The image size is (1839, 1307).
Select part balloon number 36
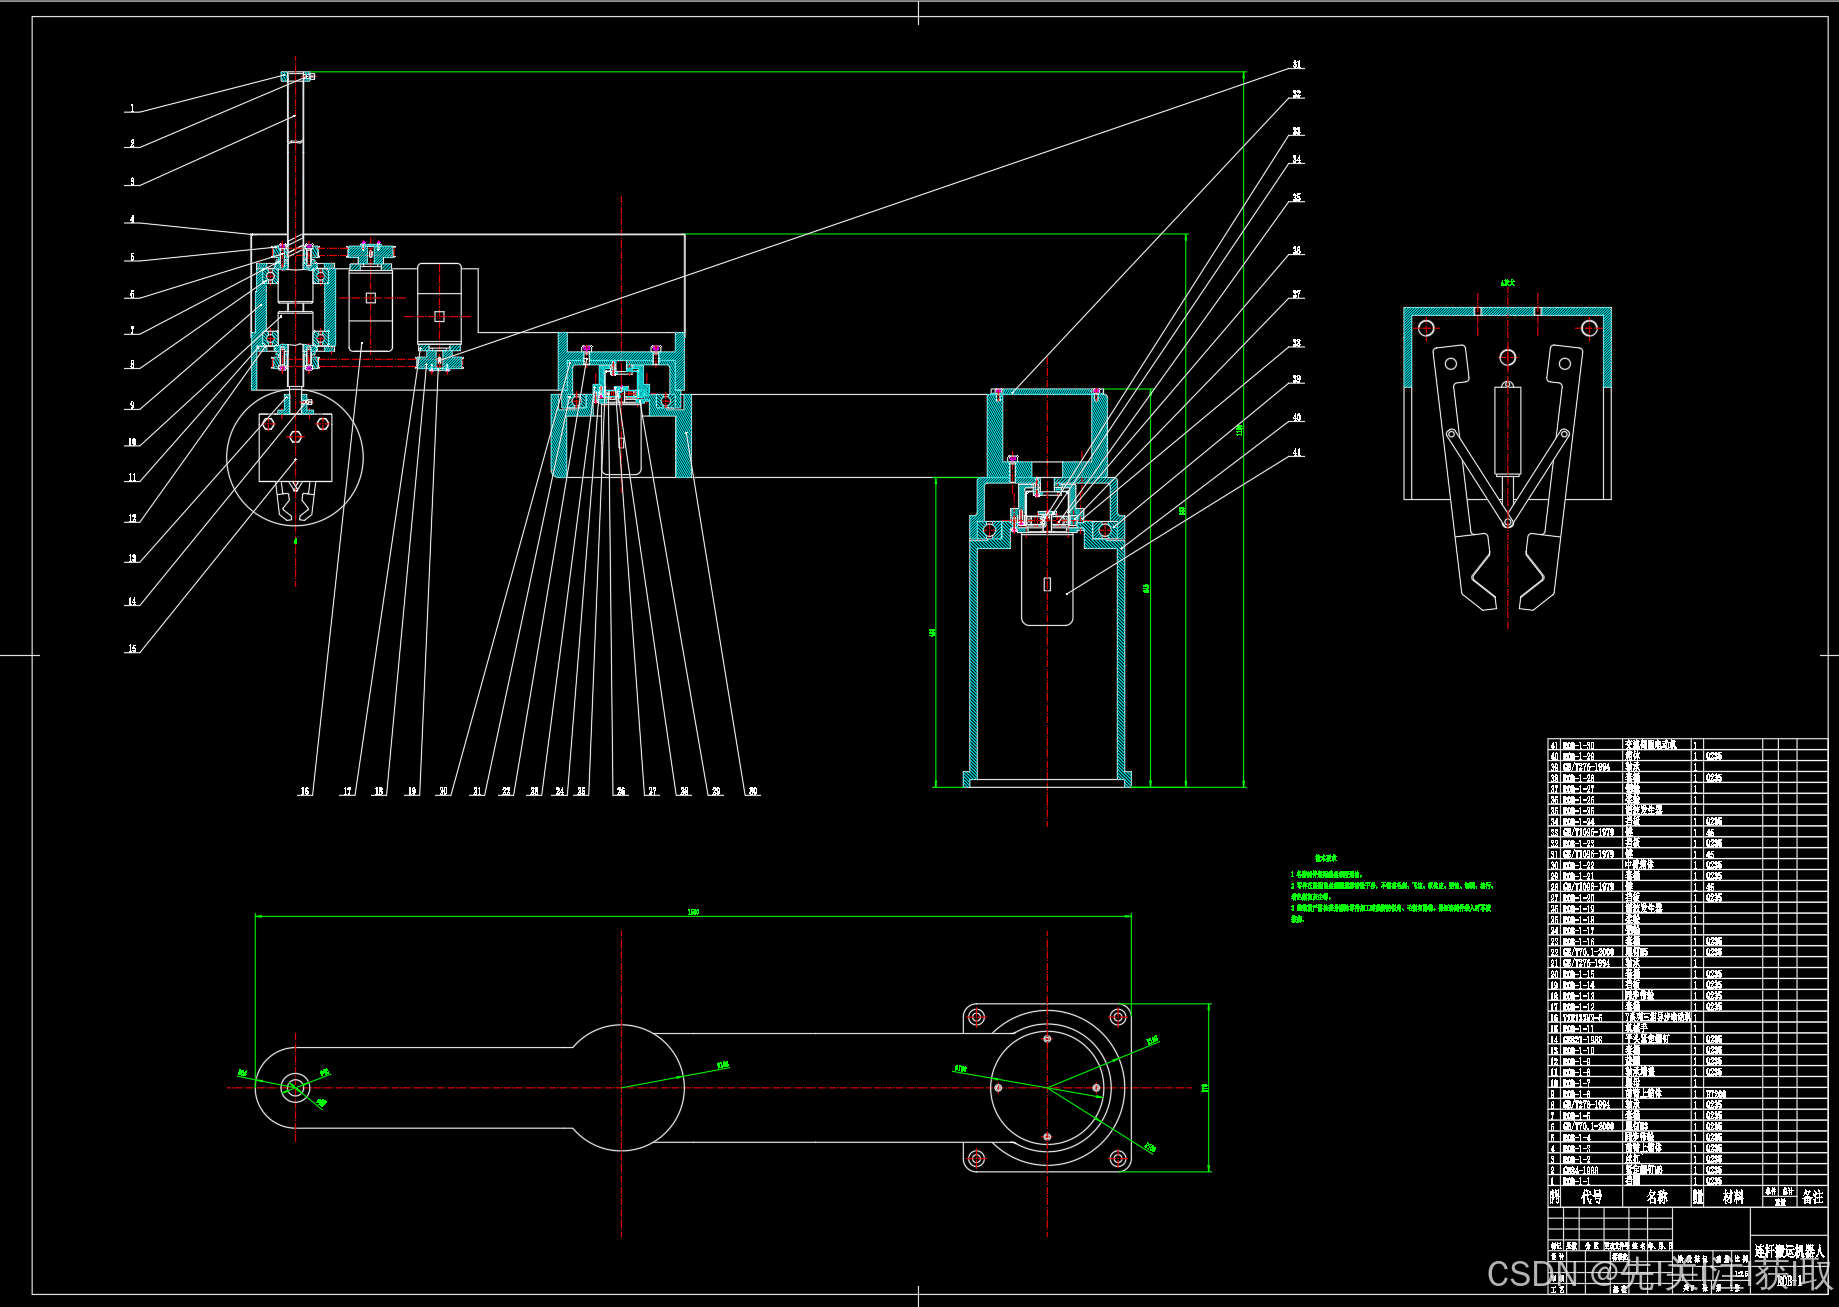1297,250
